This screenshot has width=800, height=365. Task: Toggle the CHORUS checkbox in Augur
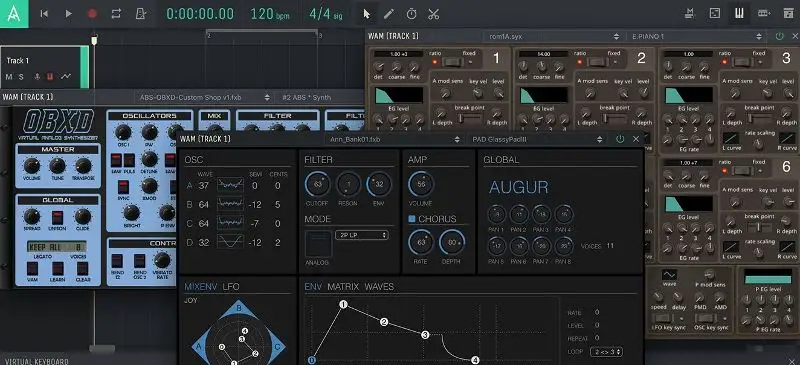pyautogui.click(x=411, y=219)
